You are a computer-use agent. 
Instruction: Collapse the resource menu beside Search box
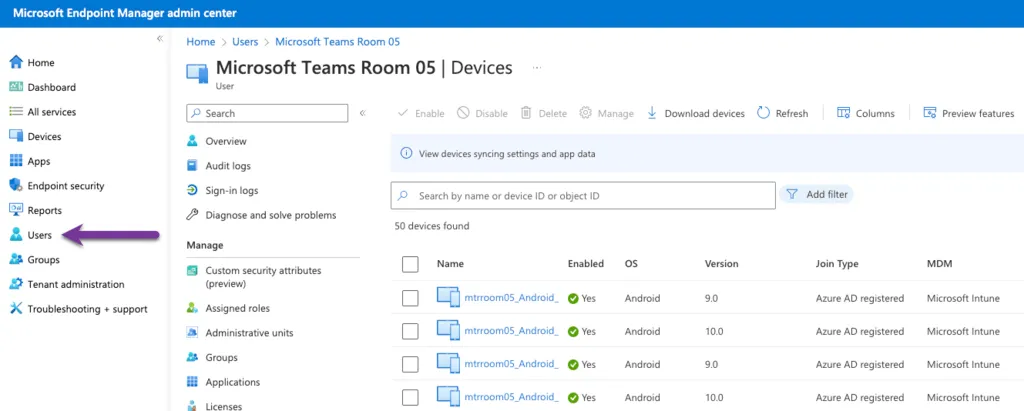(x=362, y=114)
